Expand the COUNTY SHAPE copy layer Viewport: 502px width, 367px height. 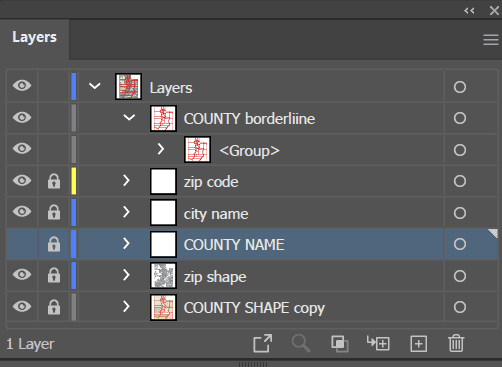pyautogui.click(x=126, y=306)
